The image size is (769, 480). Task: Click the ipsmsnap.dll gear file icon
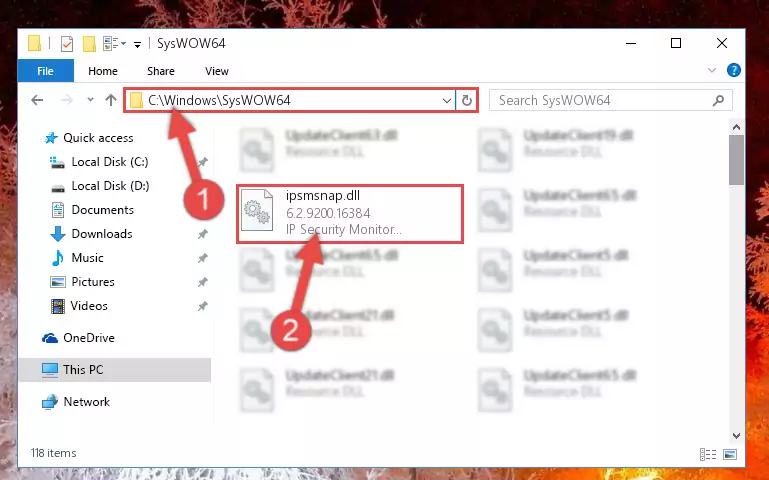(x=257, y=210)
